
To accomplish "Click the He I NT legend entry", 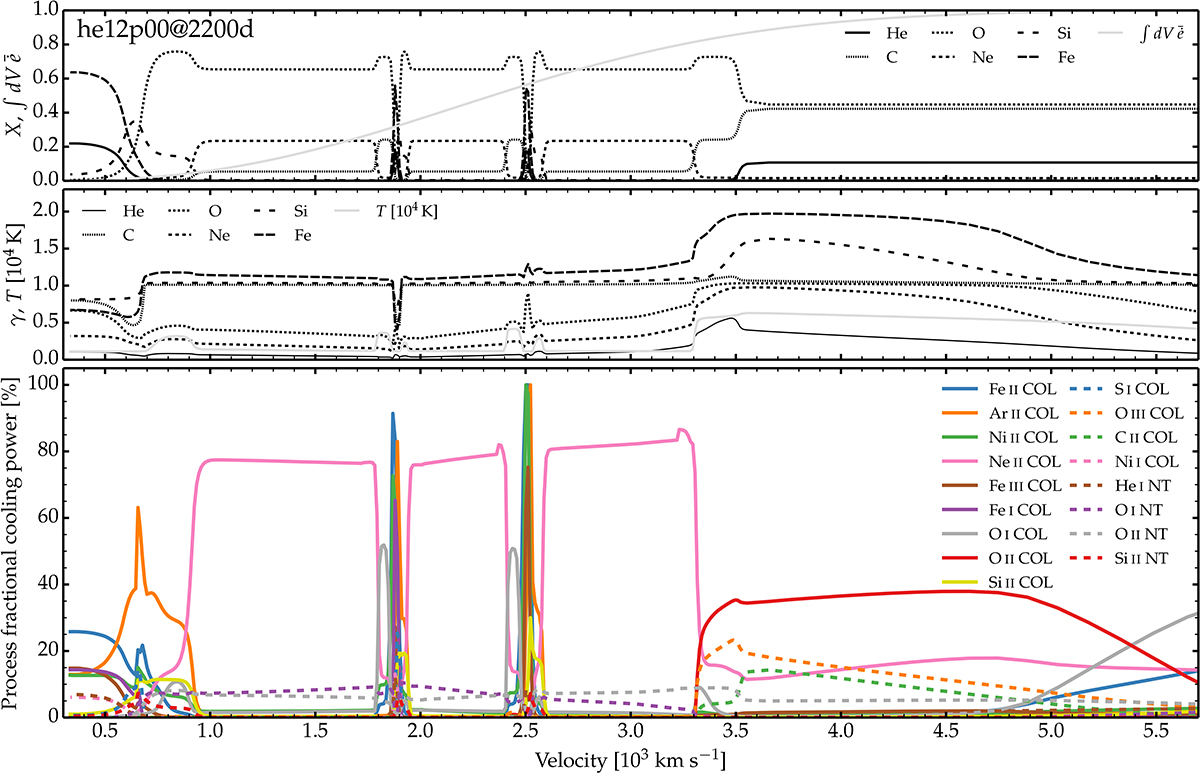I will pyautogui.click(x=1135, y=484).
